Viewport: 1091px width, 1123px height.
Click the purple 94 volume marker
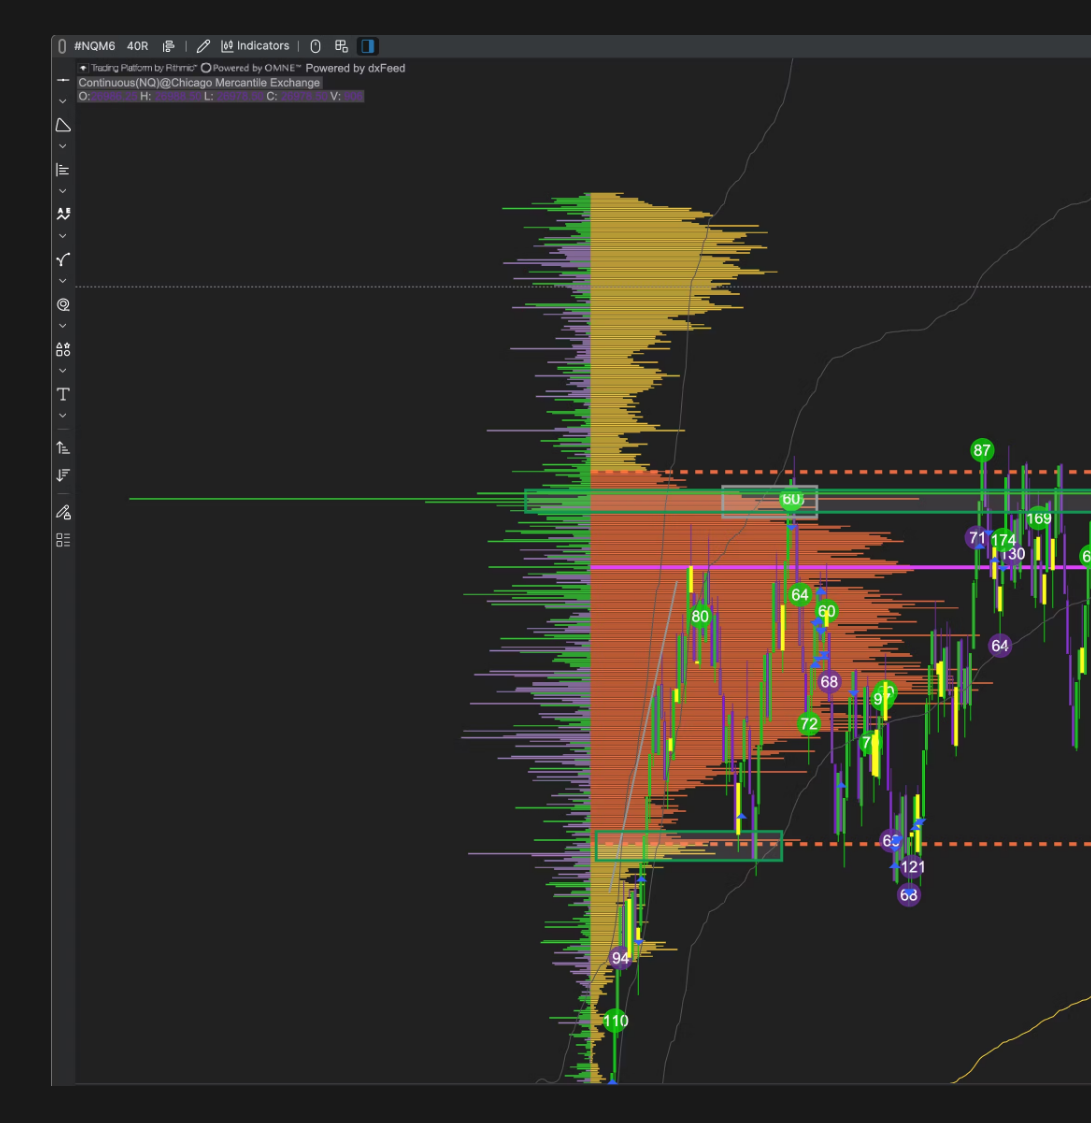pos(620,958)
